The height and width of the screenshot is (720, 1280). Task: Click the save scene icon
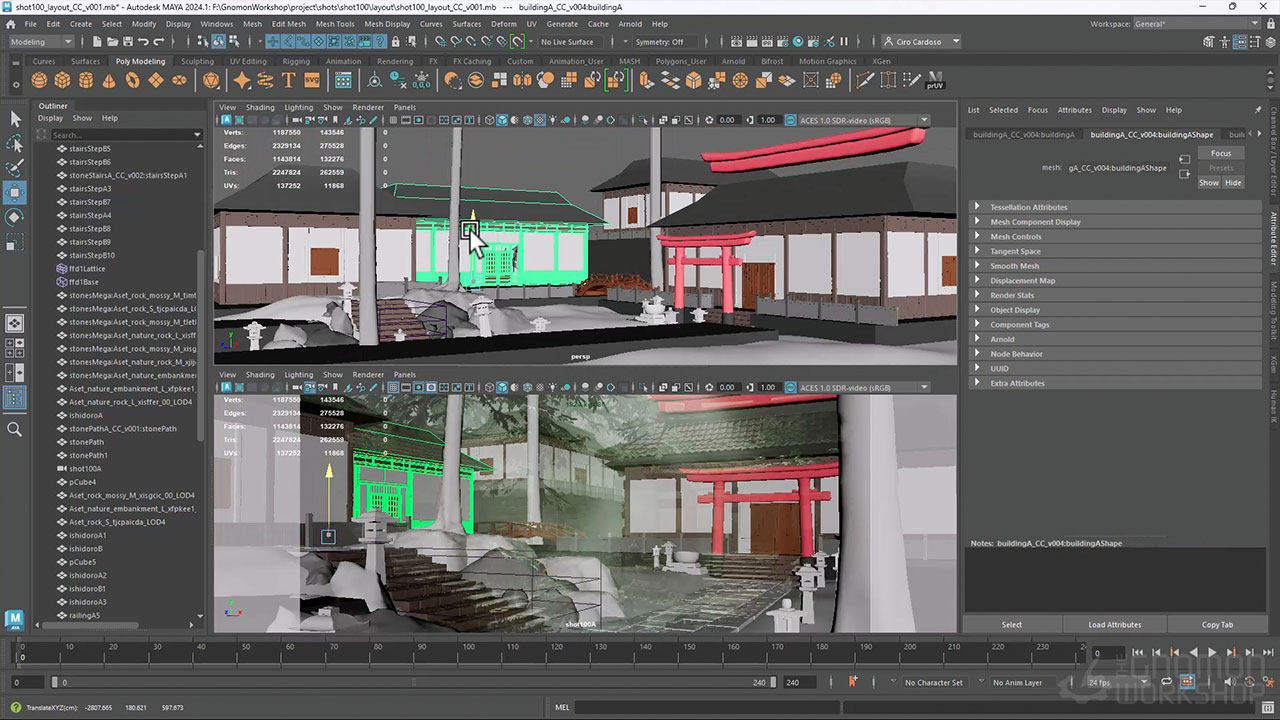(127, 42)
